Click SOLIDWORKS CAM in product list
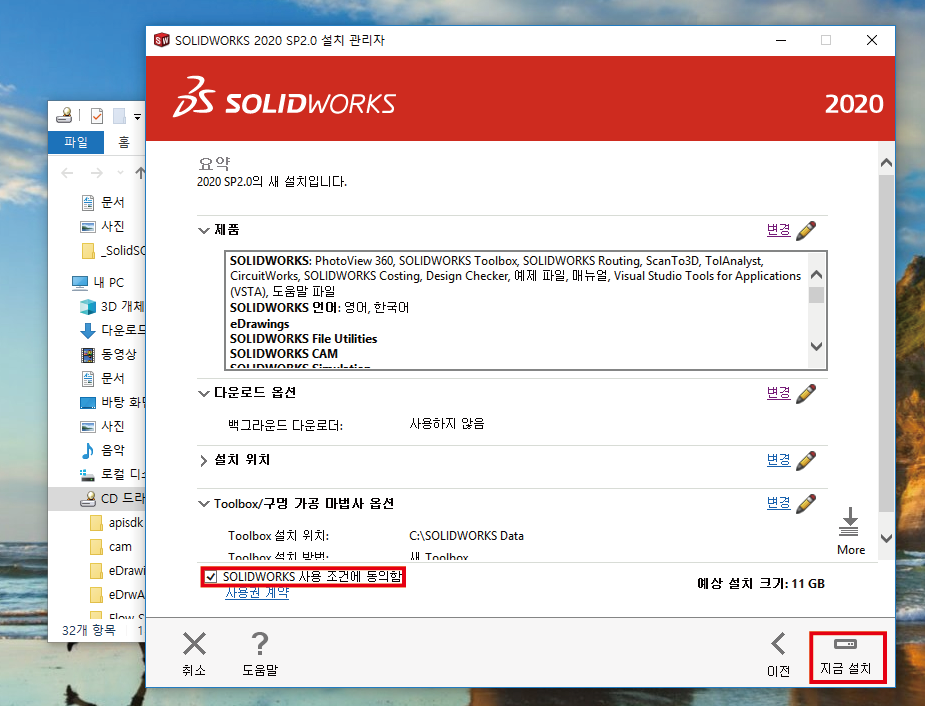The height and width of the screenshot is (706, 925). click(x=284, y=354)
